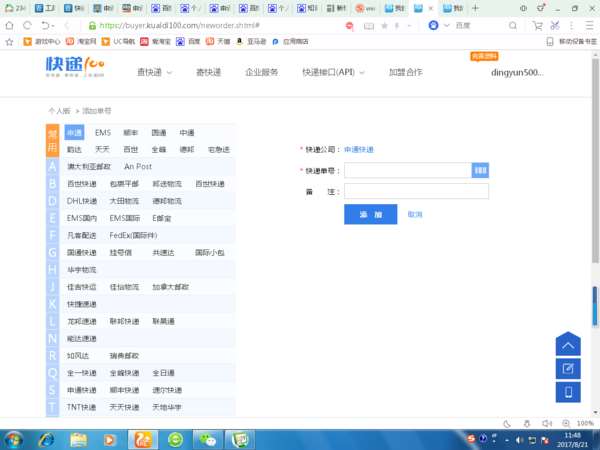Open the 企业服务 navigation item
Image resolution: width=600 pixels, height=450 pixels.
click(262, 72)
